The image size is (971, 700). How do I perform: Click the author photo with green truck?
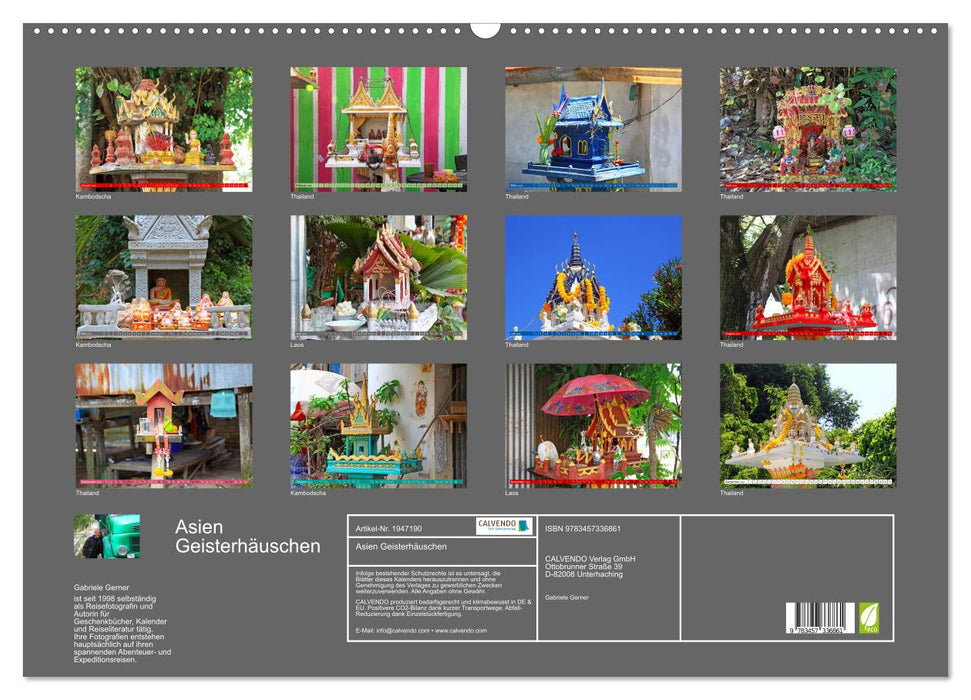tap(107, 536)
